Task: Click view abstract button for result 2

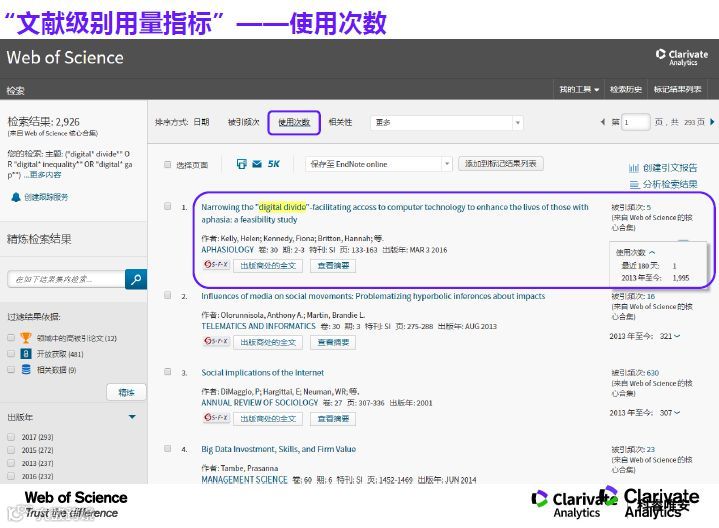Action: pos(333,342)
